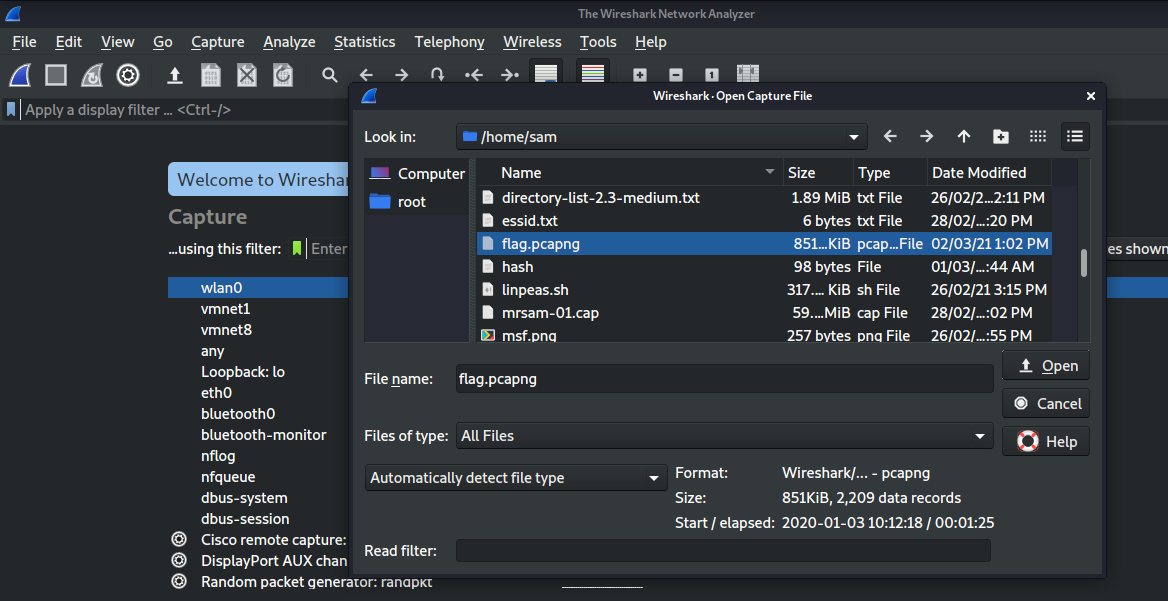Go to next packet arrow in main toolbar

pos(402,74)
